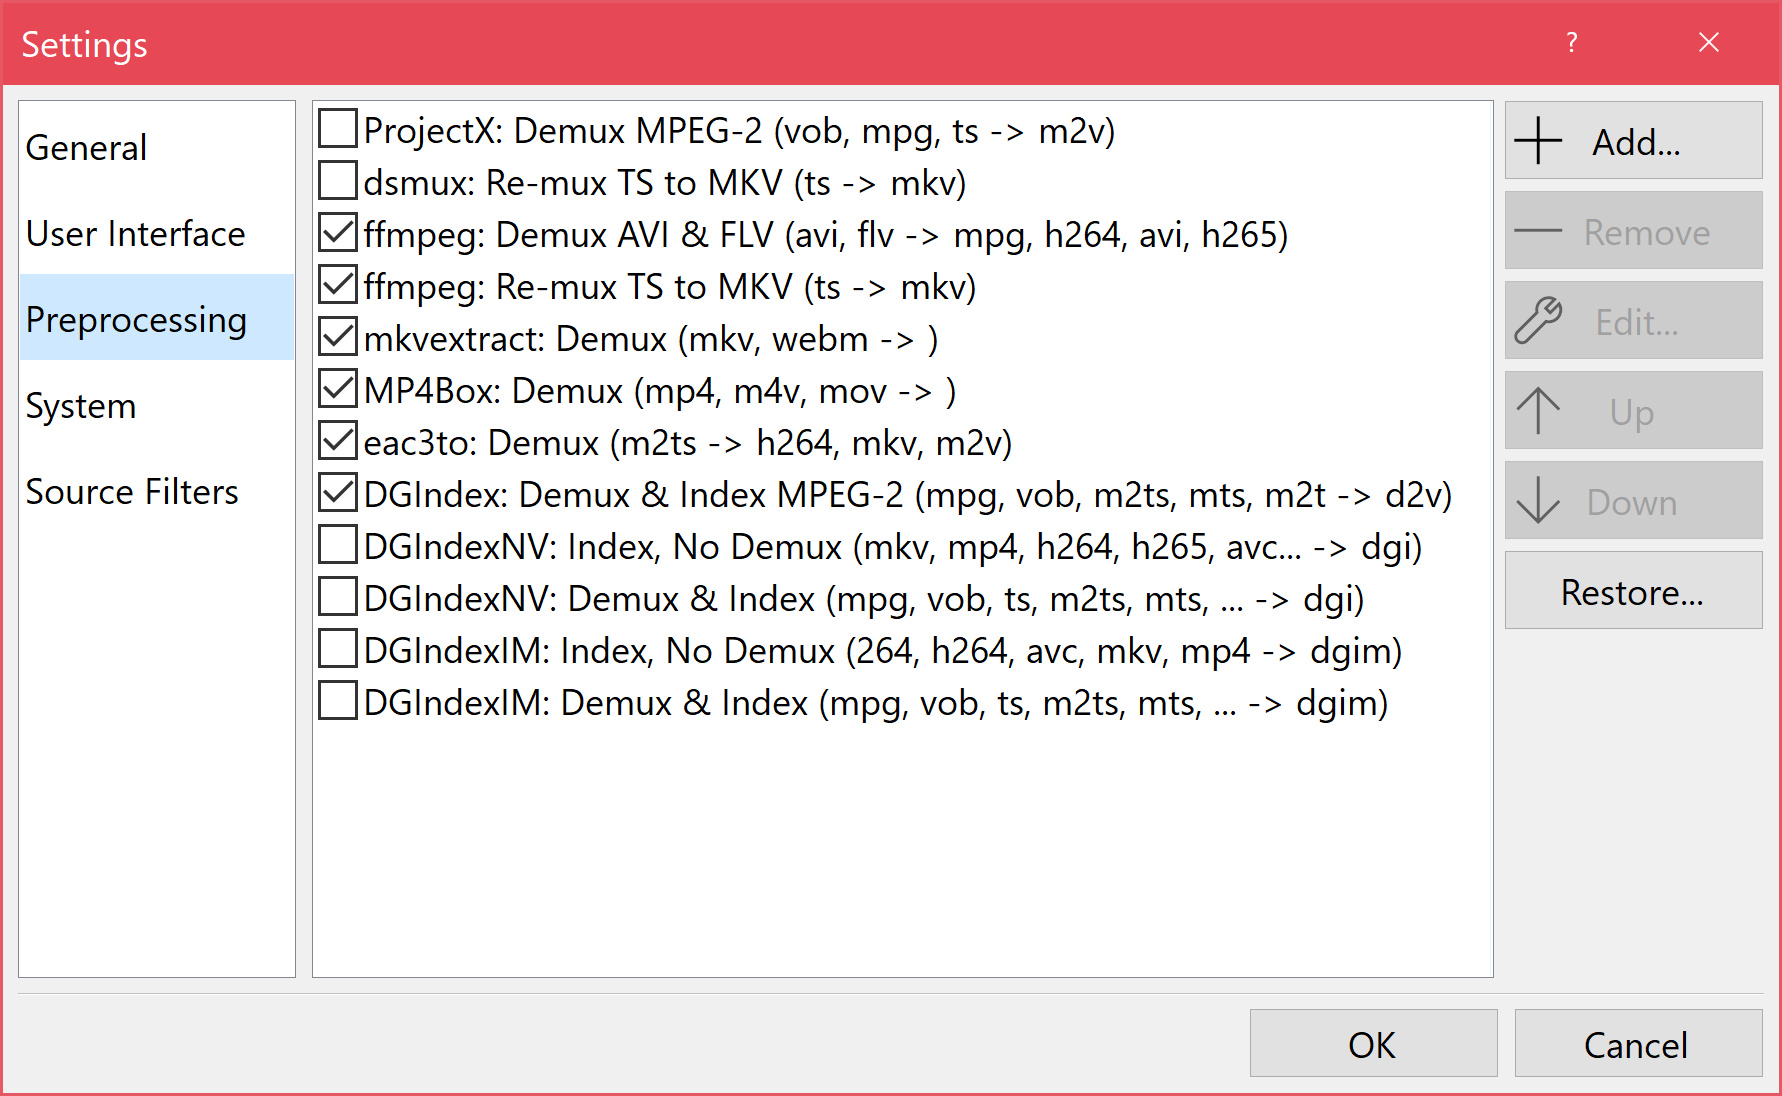Open the General settings page
This screenshot has width=1782, height=1096.
coord(157,147)
